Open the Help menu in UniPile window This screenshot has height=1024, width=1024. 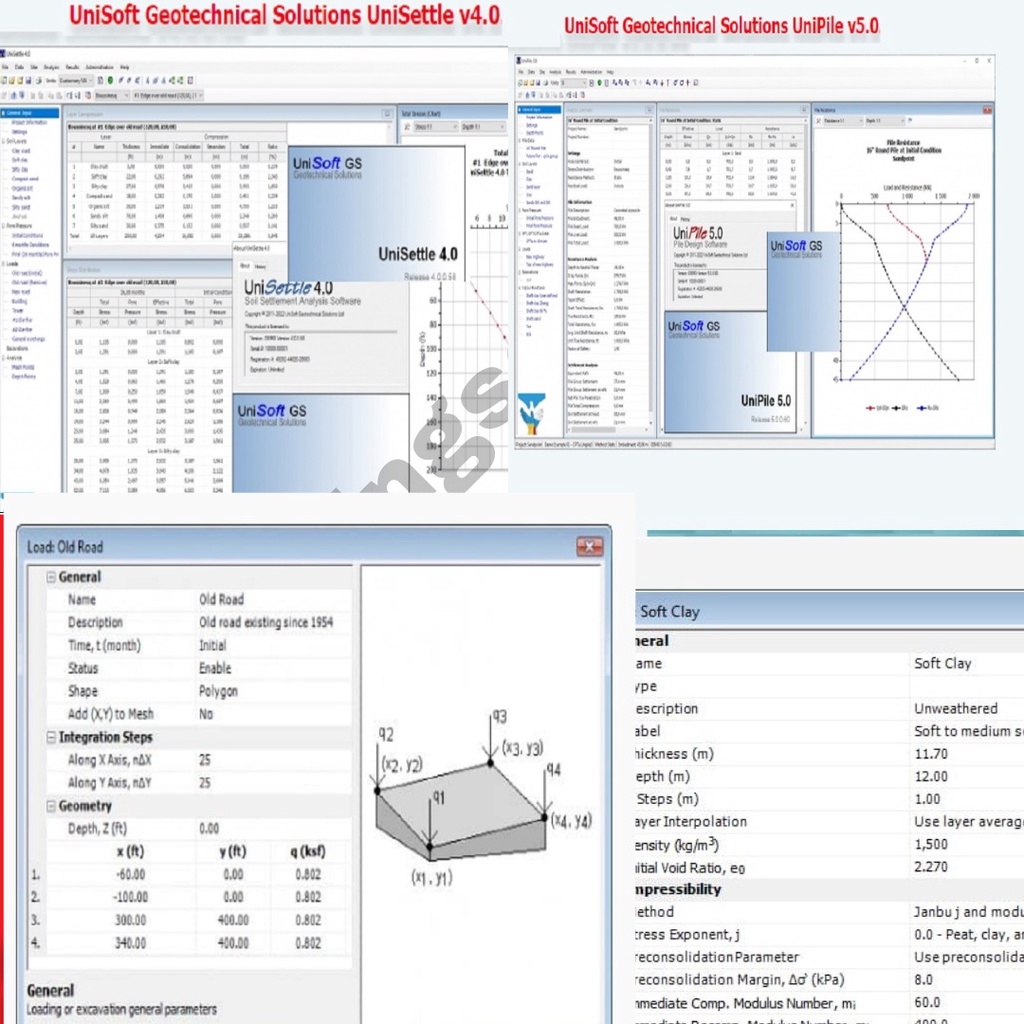(610, 72)
